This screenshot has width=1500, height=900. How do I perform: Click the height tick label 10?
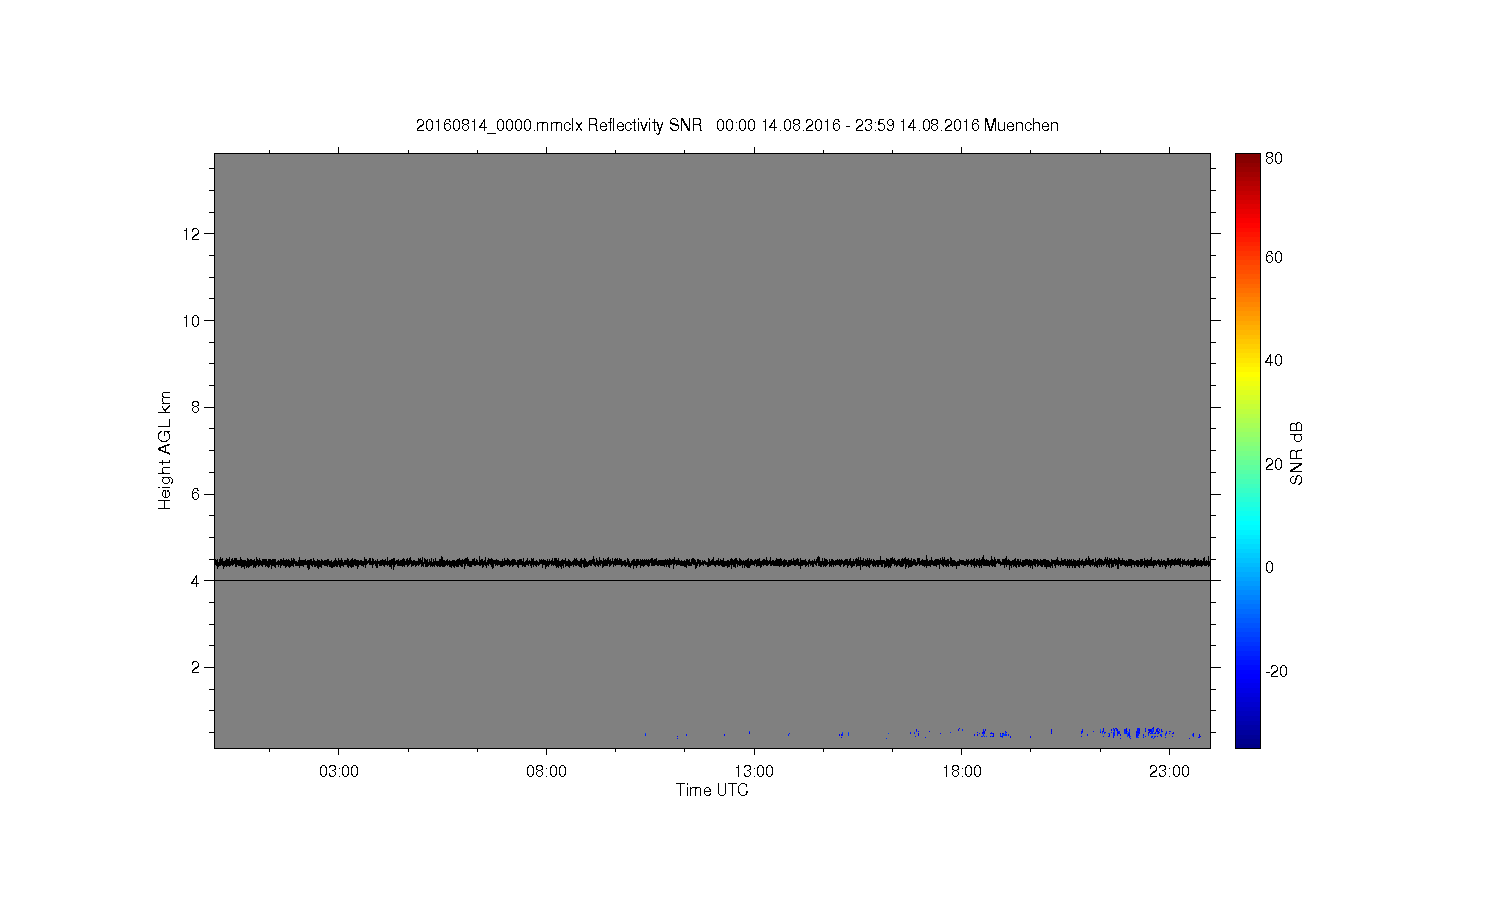click(192, 320)
